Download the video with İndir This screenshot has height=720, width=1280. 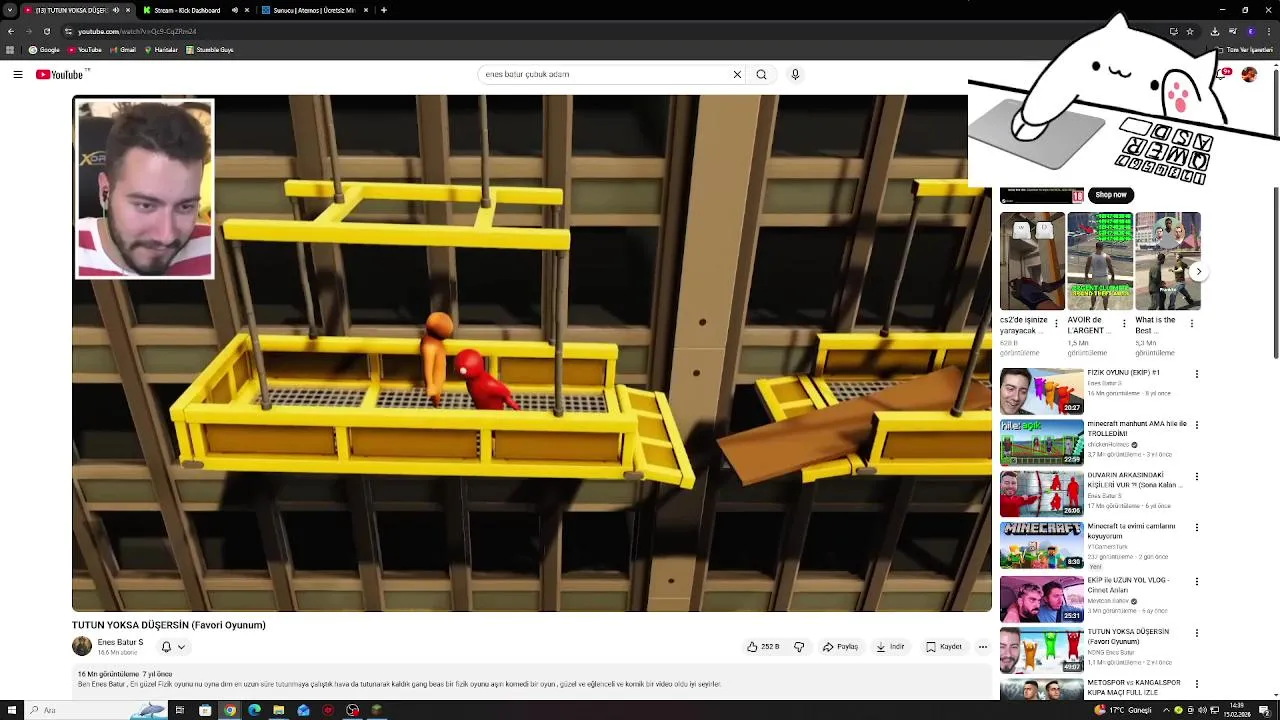point(890,647)
